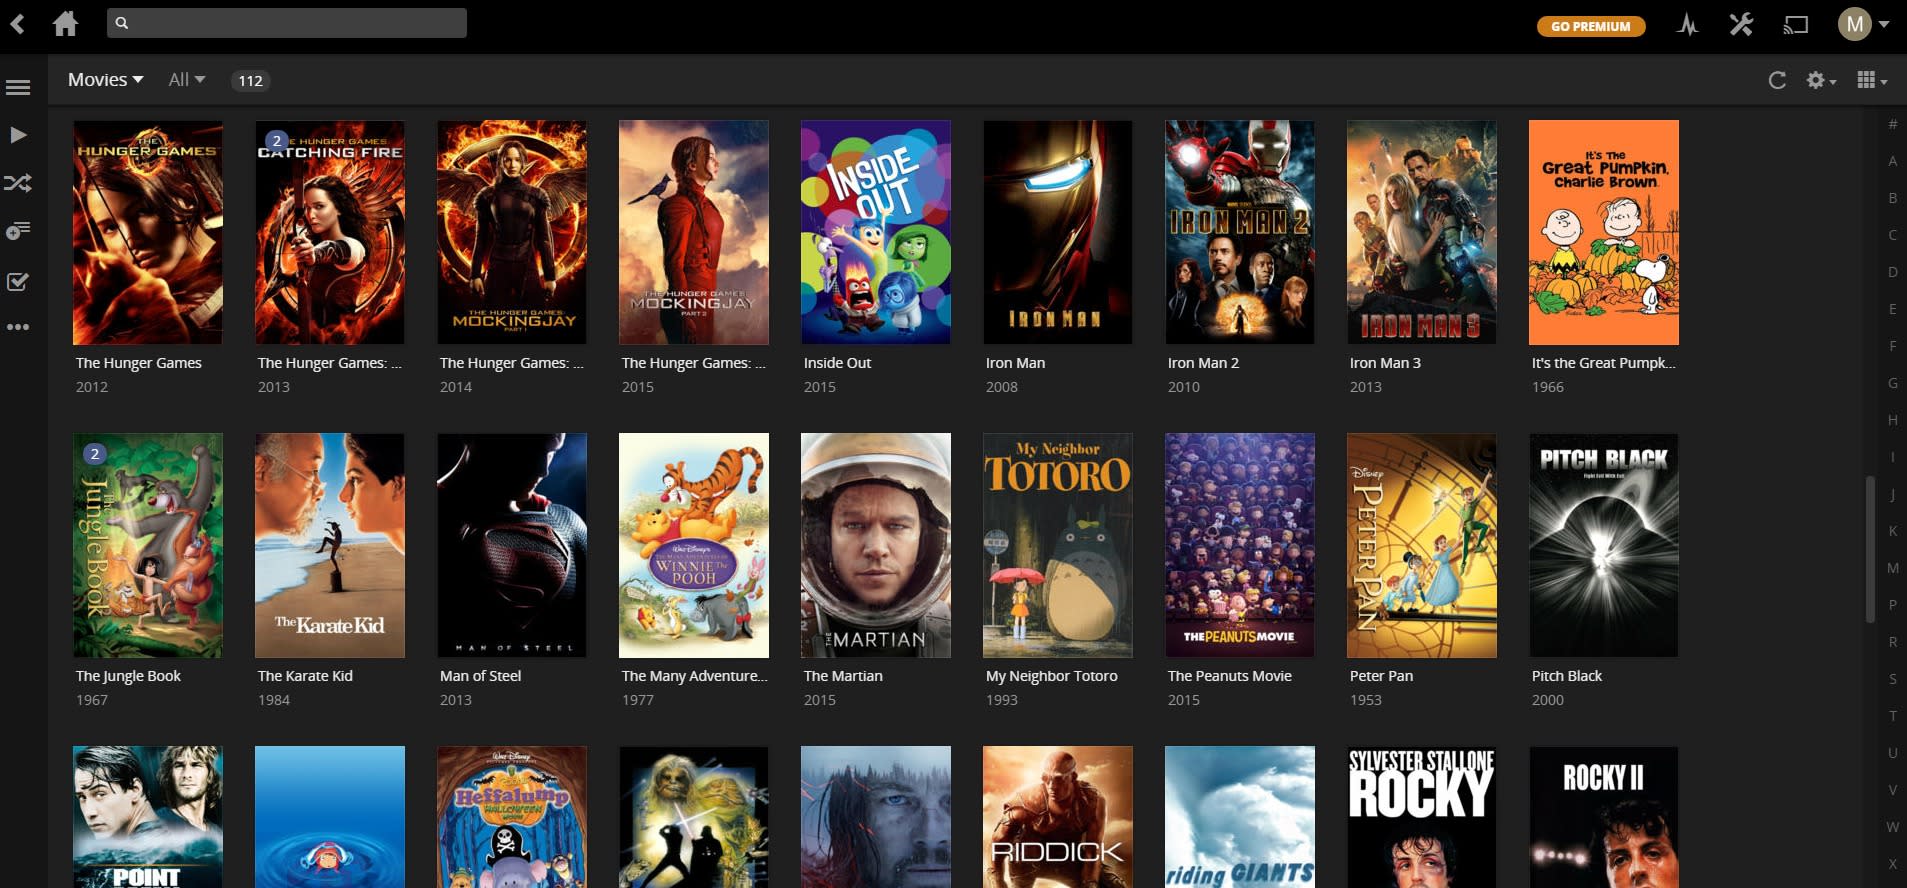This screenshot has width=1907, height=888.
Task: Click the My Neighbor Totoro title
Action: point(1051,676)
